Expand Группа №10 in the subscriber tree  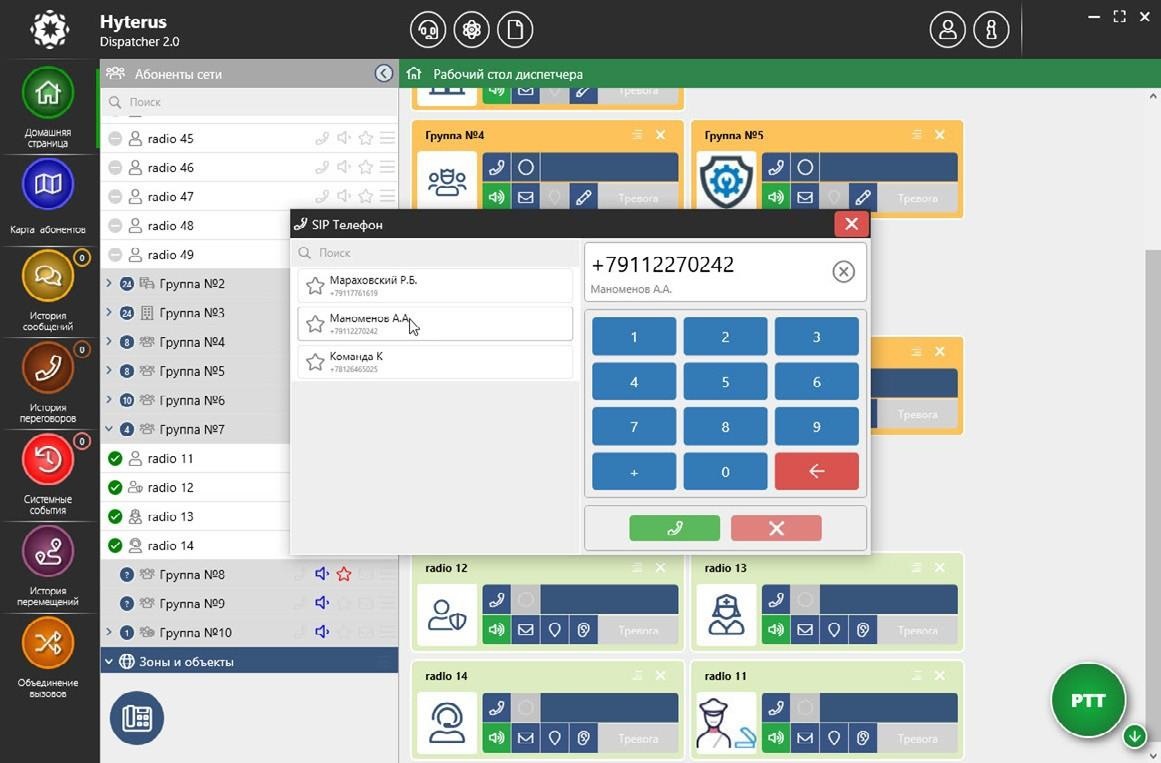109,632
